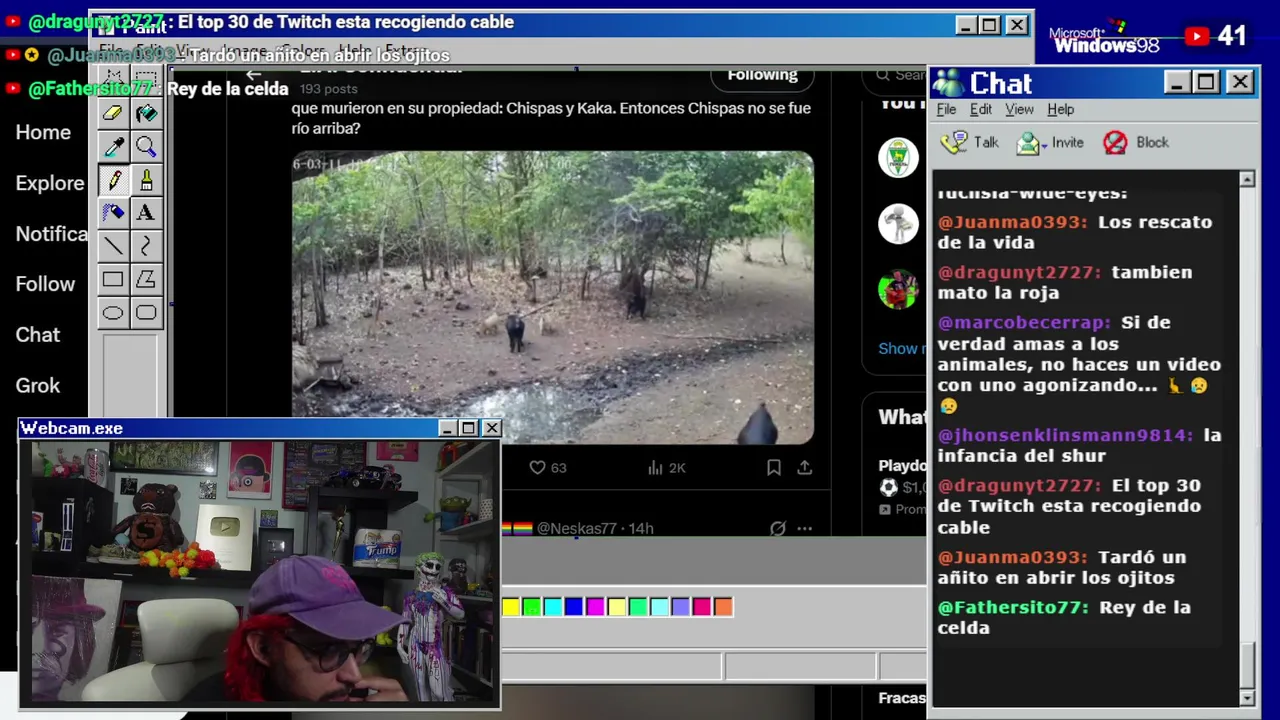
Task: Pick the dark blue swatch in Paint palette
Action: [x=574, y=607]
